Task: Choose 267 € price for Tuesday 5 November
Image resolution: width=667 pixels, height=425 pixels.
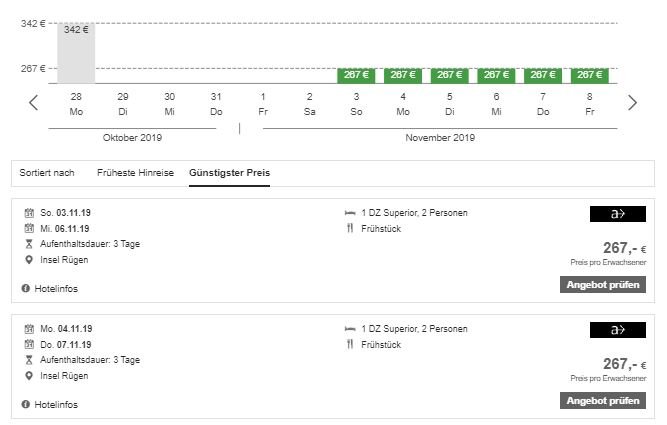Action: 450,75
